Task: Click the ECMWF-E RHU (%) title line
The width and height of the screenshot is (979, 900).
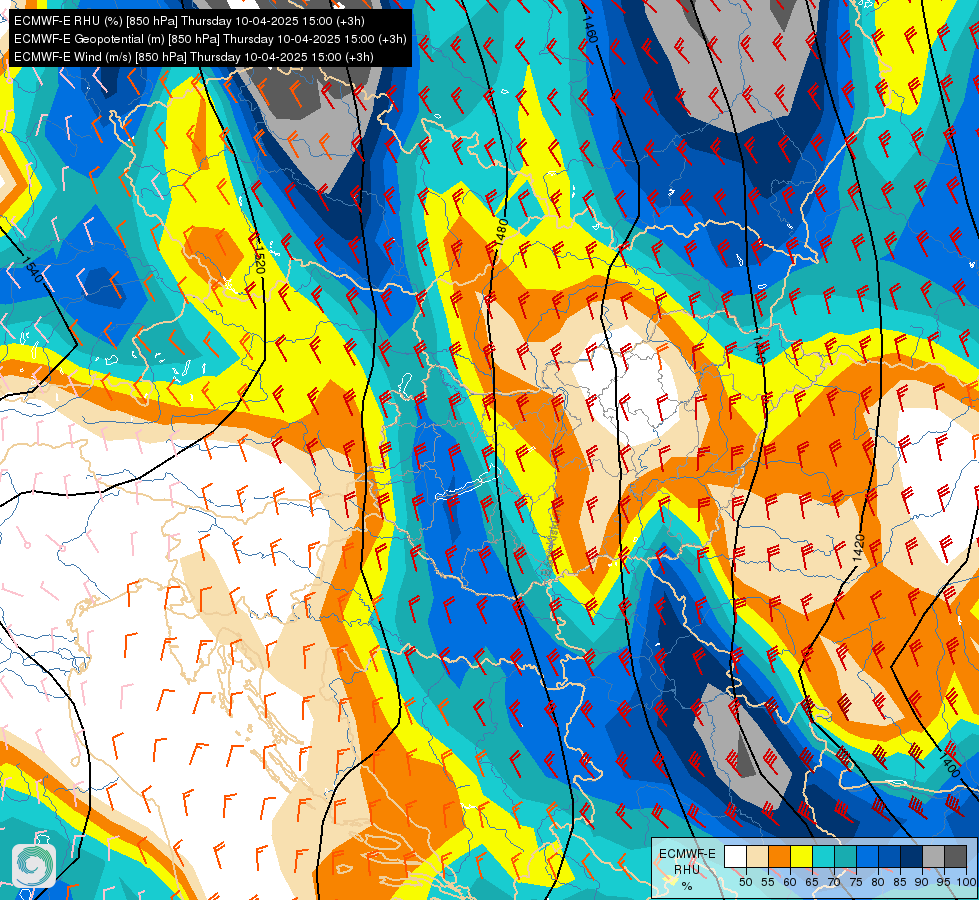Action: [x=189, y=21]
